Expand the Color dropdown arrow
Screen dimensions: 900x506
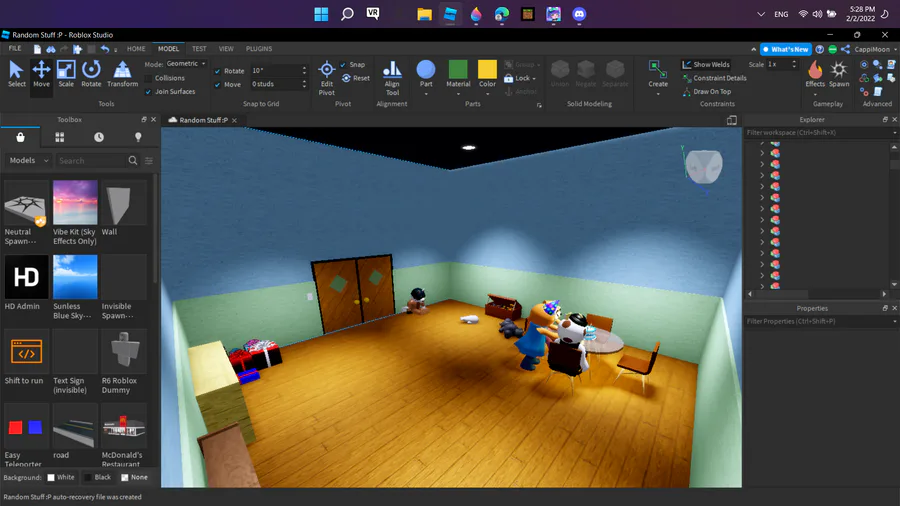[487, 93]
